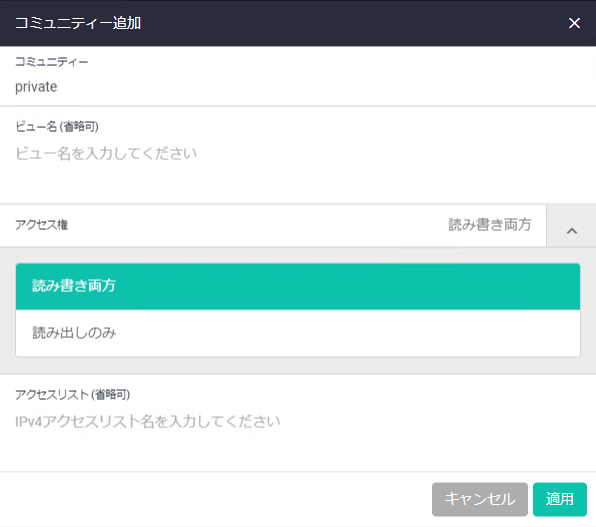Click the 適用 button
Image resolution: width=596 pixels, height=527 pixels.
[x=560, y=499]
